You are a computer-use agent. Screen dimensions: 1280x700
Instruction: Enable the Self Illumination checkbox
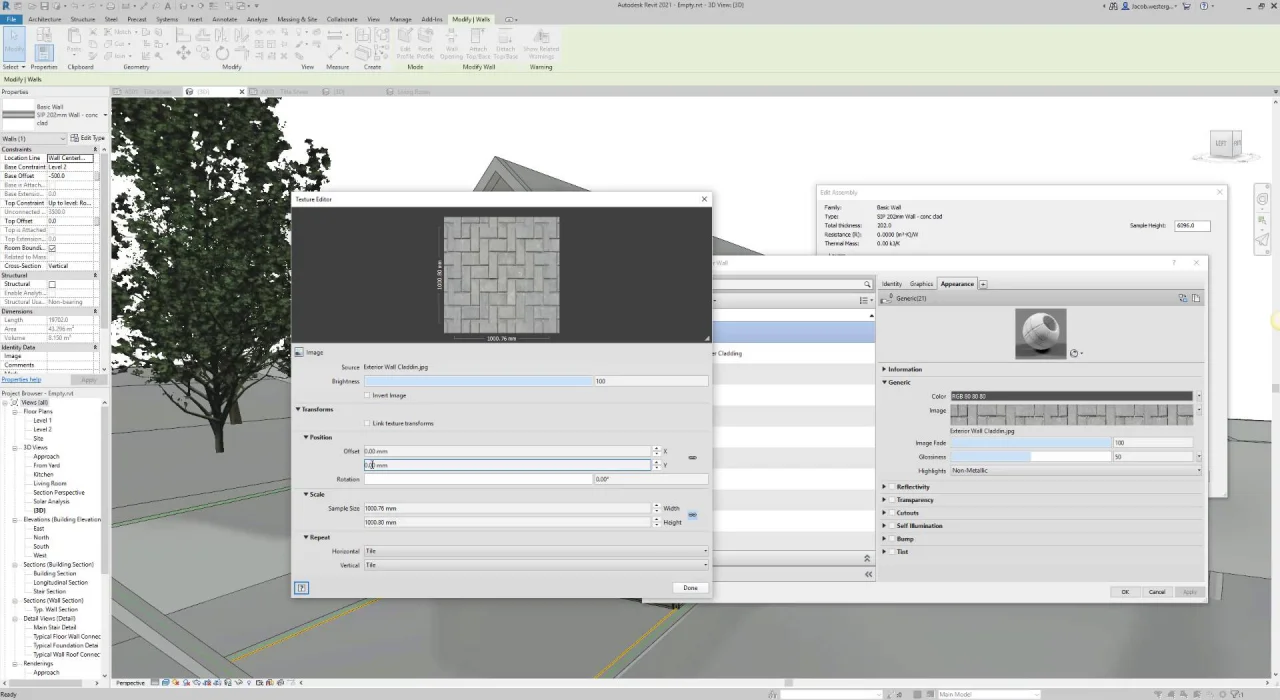pos(893,526)
